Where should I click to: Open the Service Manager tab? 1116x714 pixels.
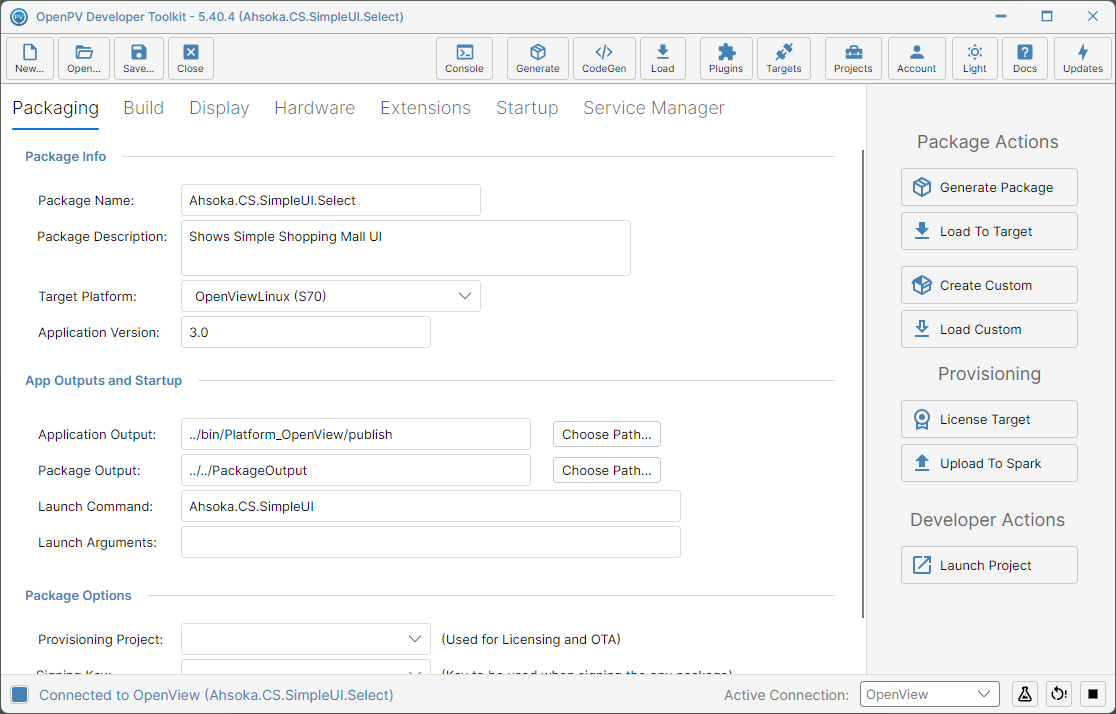pos(654,108)
